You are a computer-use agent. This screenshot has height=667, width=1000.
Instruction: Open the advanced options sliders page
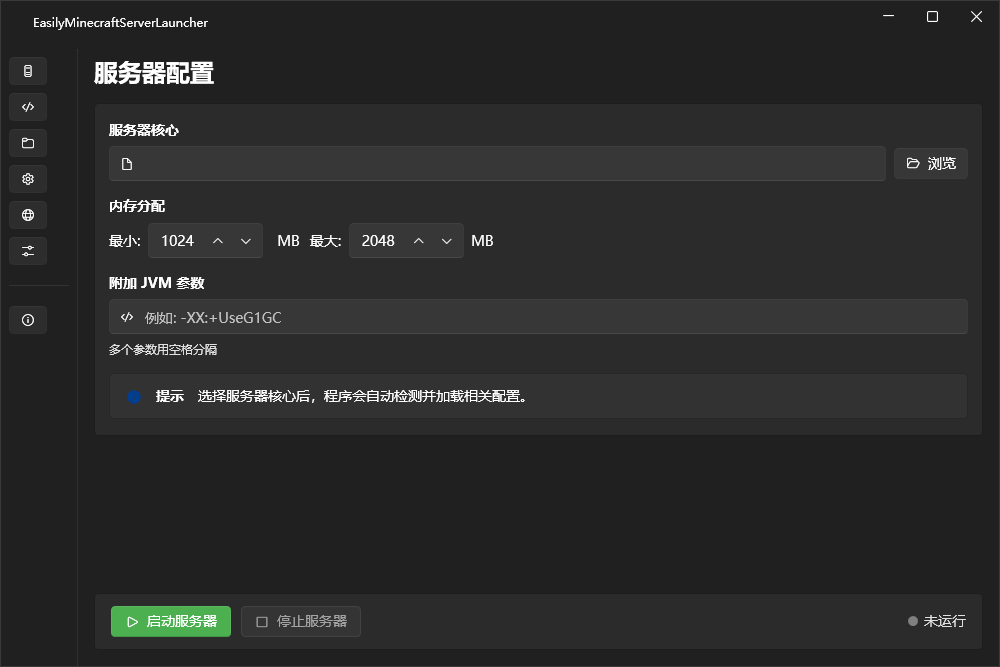[x=28, y=250]
